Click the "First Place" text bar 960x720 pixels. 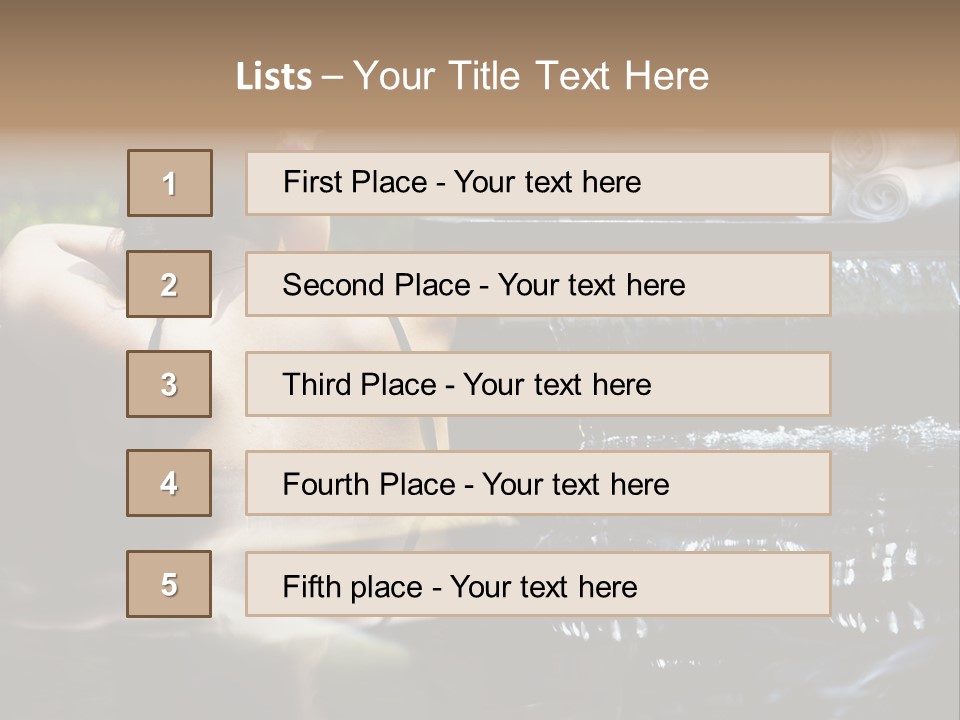(x=538, y=183)
